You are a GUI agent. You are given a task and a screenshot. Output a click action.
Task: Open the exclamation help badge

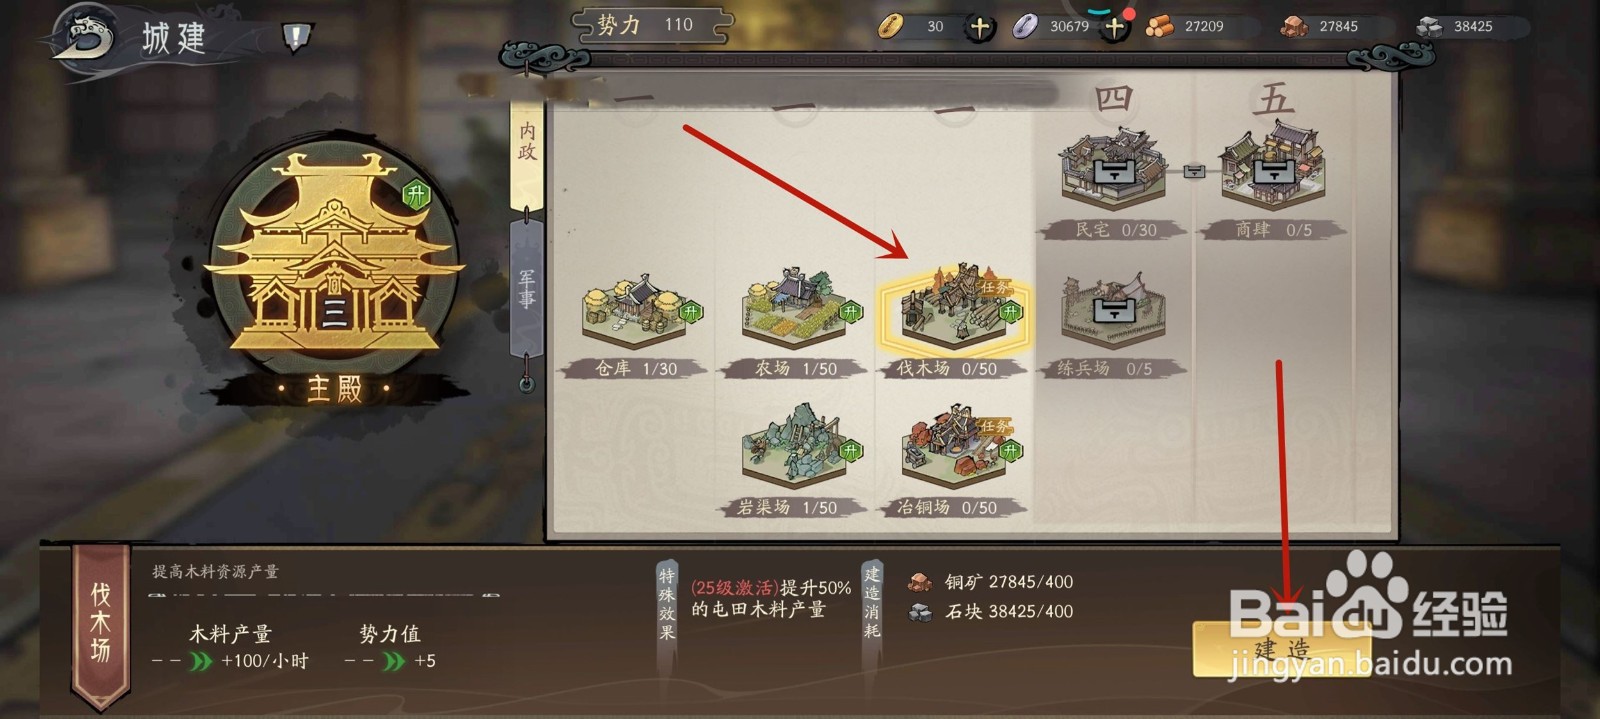point(296,38)
